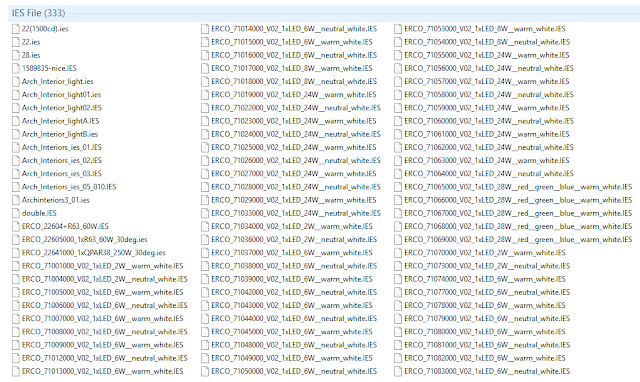
Task: Click file name ERCO_71077000 6W neutral_white
Action: [x=487, y=292]
